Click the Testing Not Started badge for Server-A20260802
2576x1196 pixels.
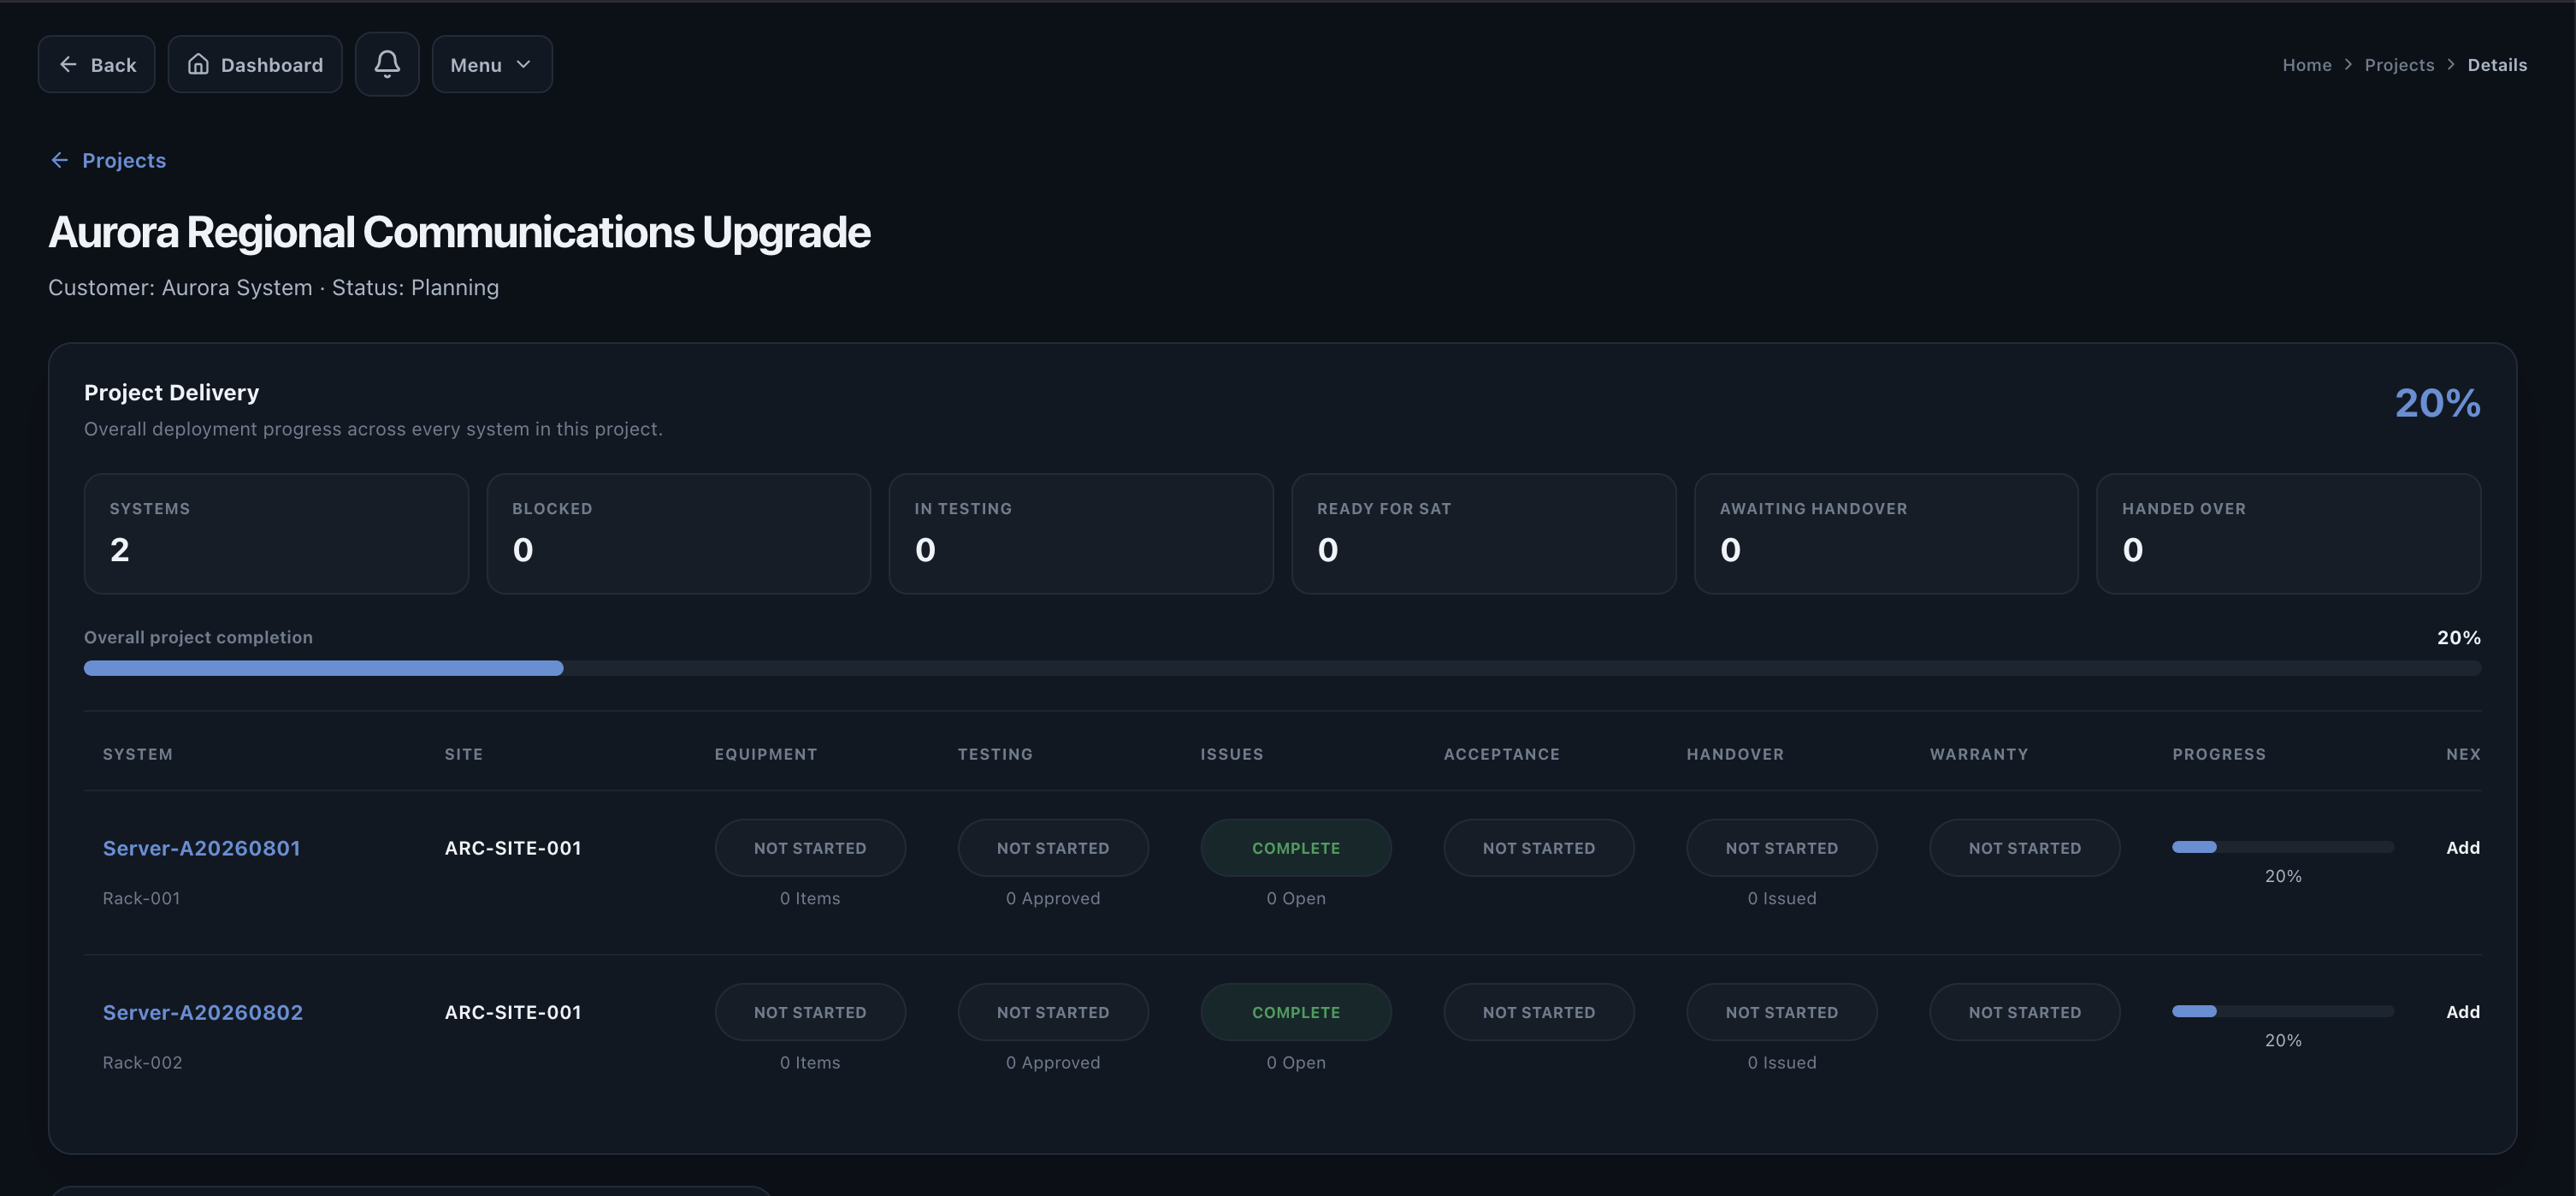tap(1053, 1012)
